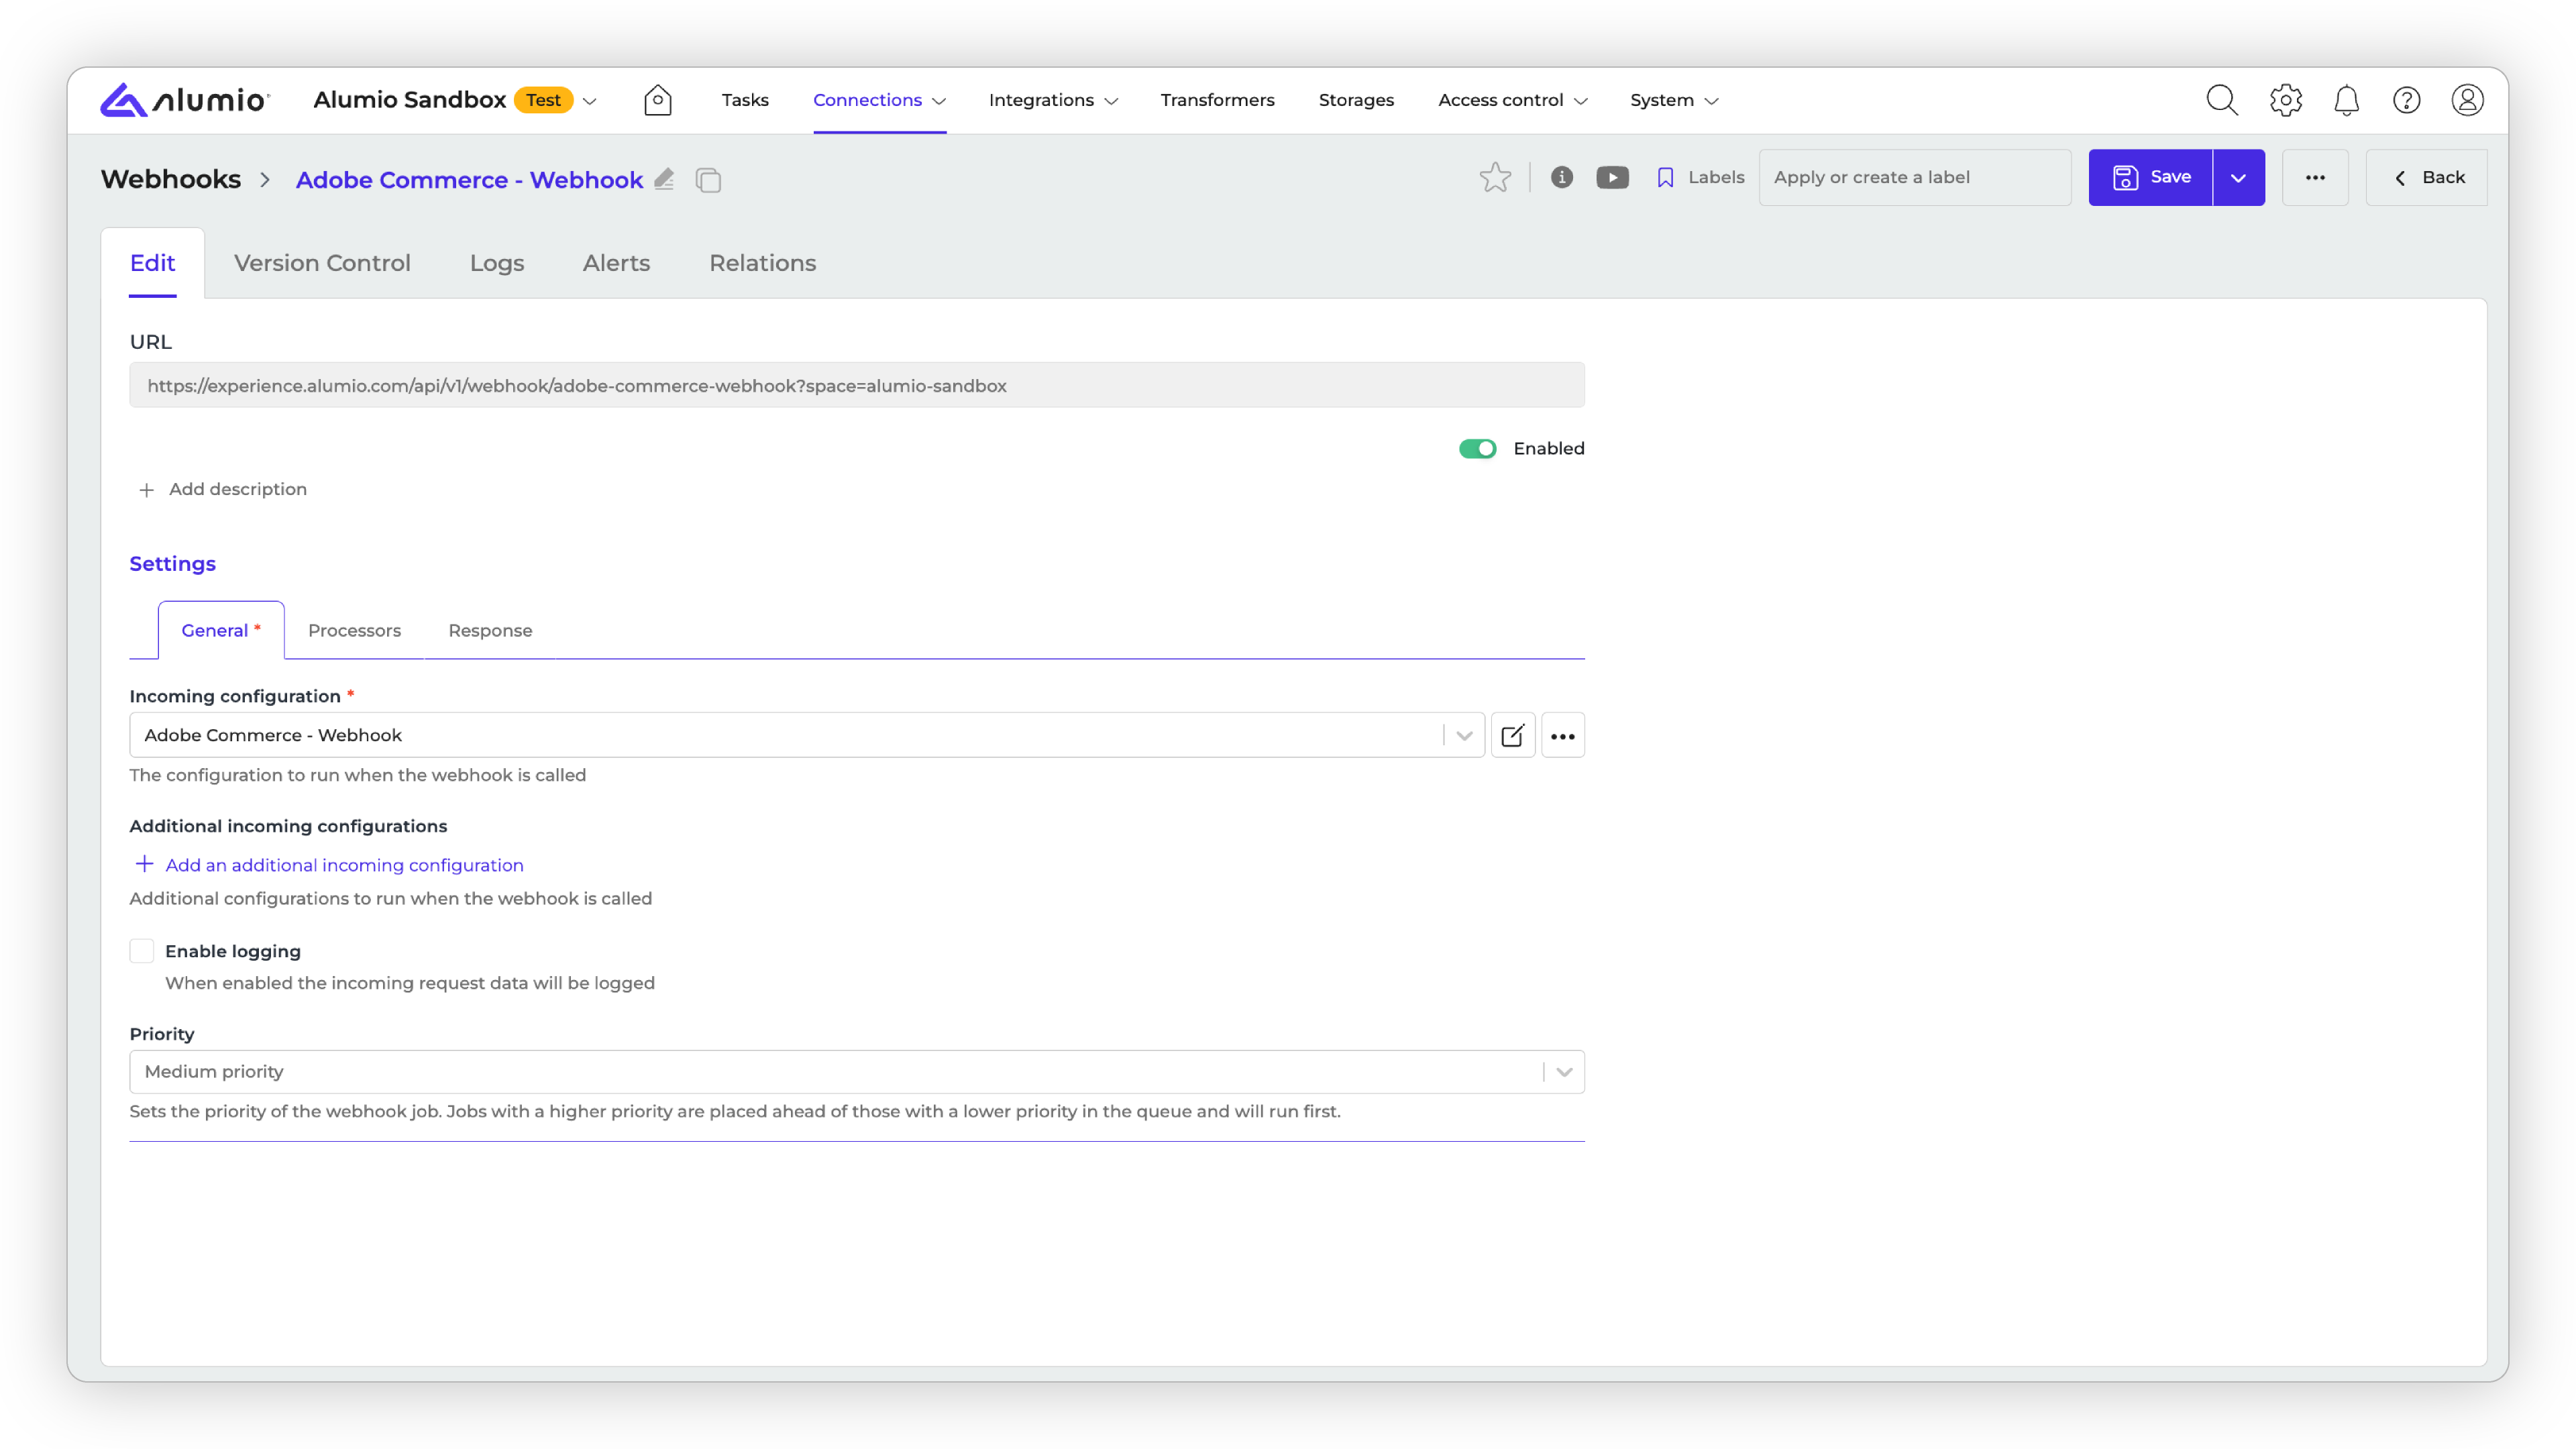Copy the webhook using duplicate icon

(x=708, y=180)
